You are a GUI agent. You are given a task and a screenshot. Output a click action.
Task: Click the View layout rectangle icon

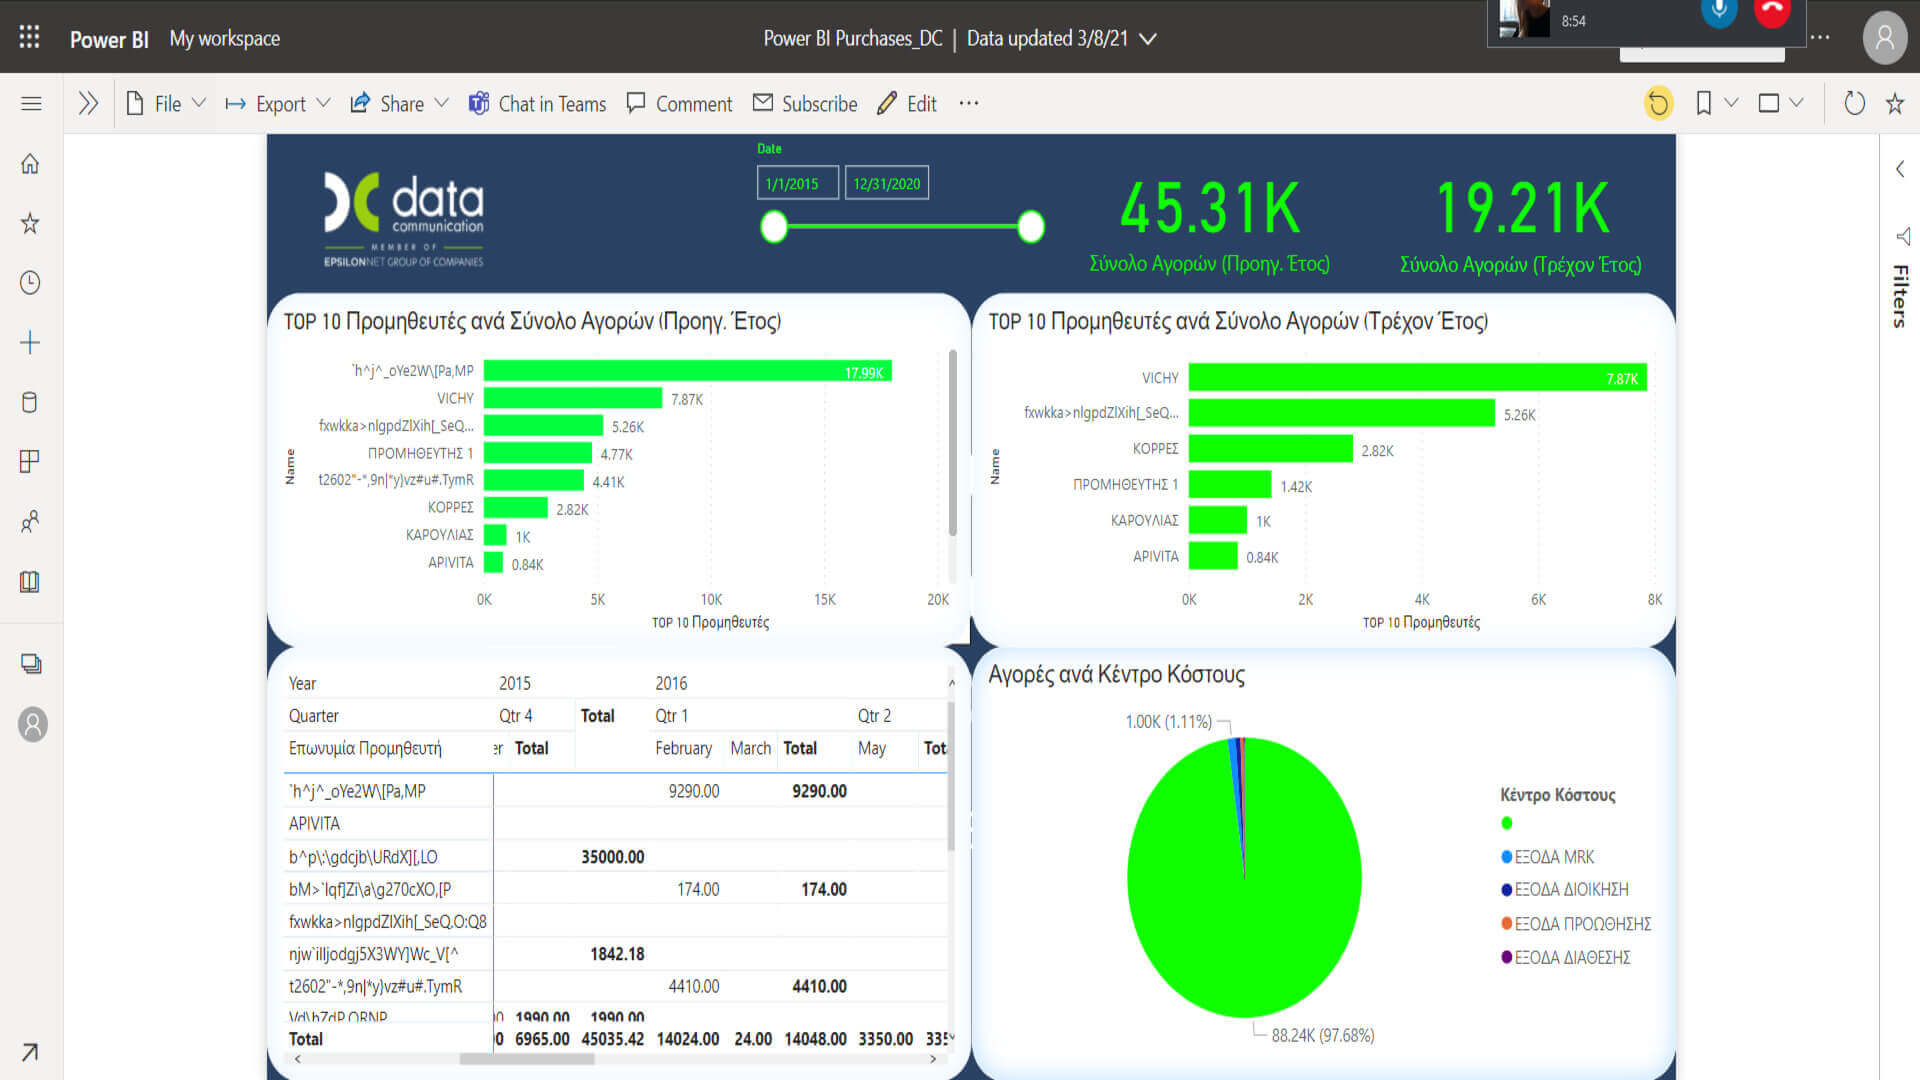pyautogui.click(x=1768, y=103)
